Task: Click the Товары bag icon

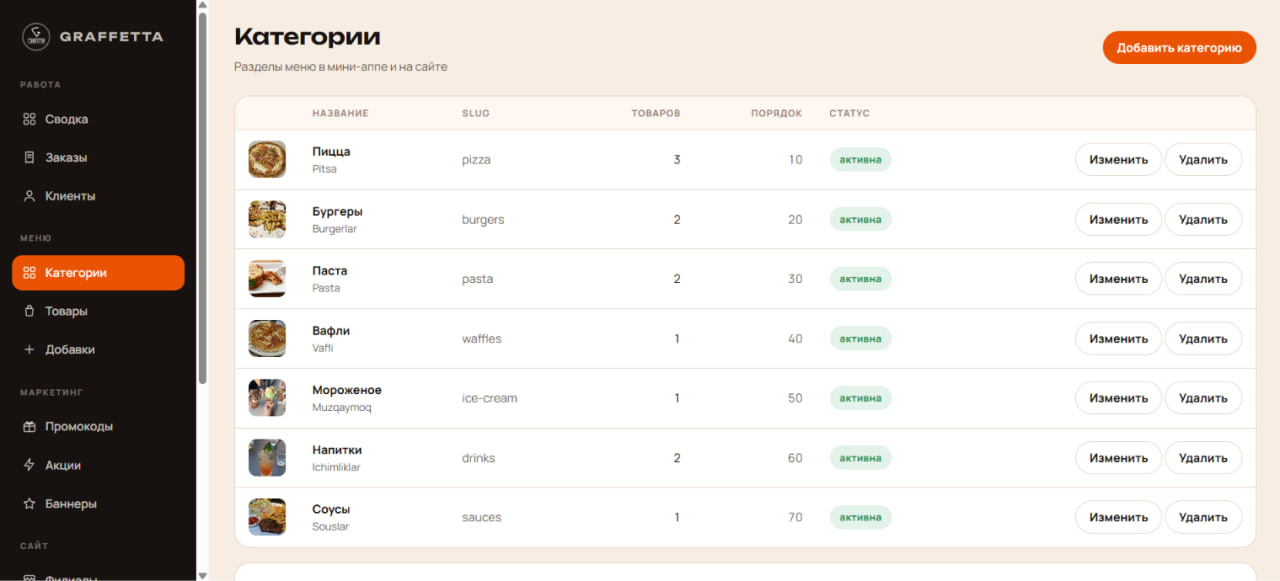Action: point(29,311)
